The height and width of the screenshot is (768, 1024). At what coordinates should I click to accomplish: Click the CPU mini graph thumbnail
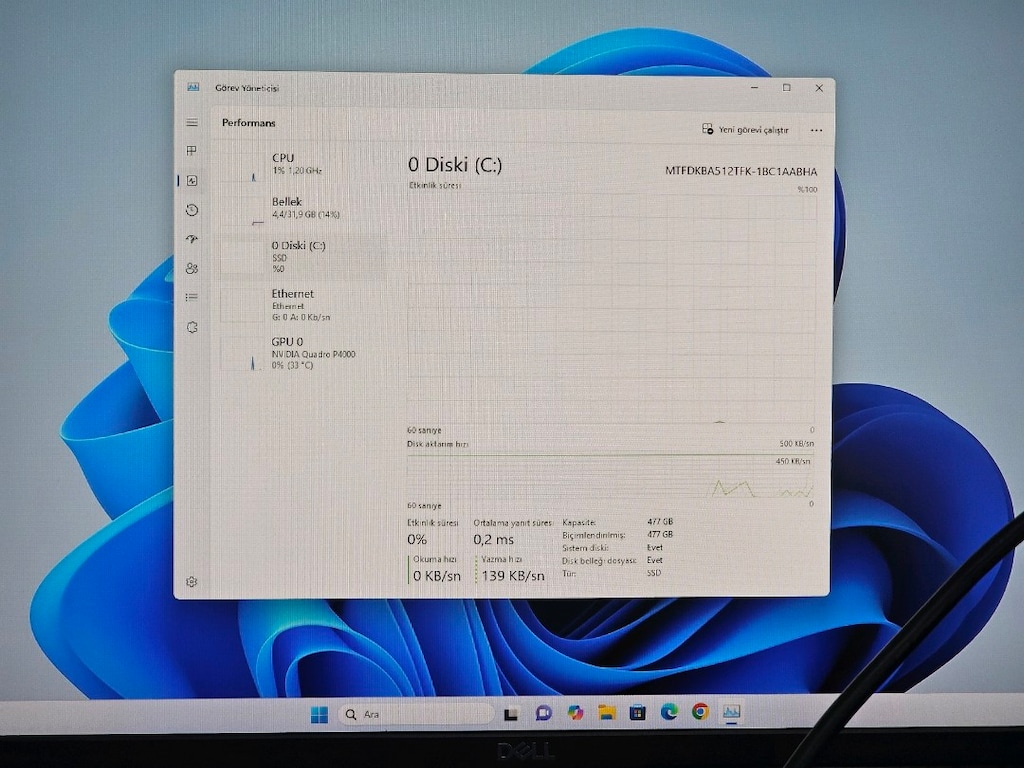(242, 167)
